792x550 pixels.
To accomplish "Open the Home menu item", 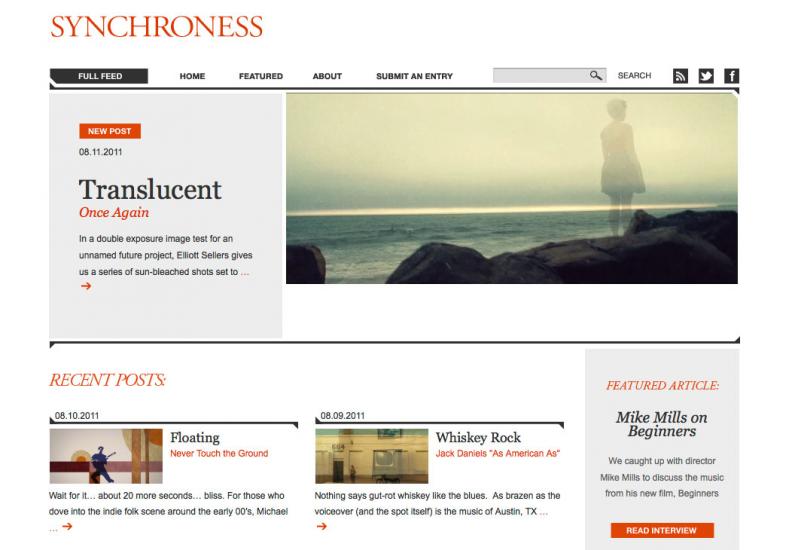I will [192, 76].
